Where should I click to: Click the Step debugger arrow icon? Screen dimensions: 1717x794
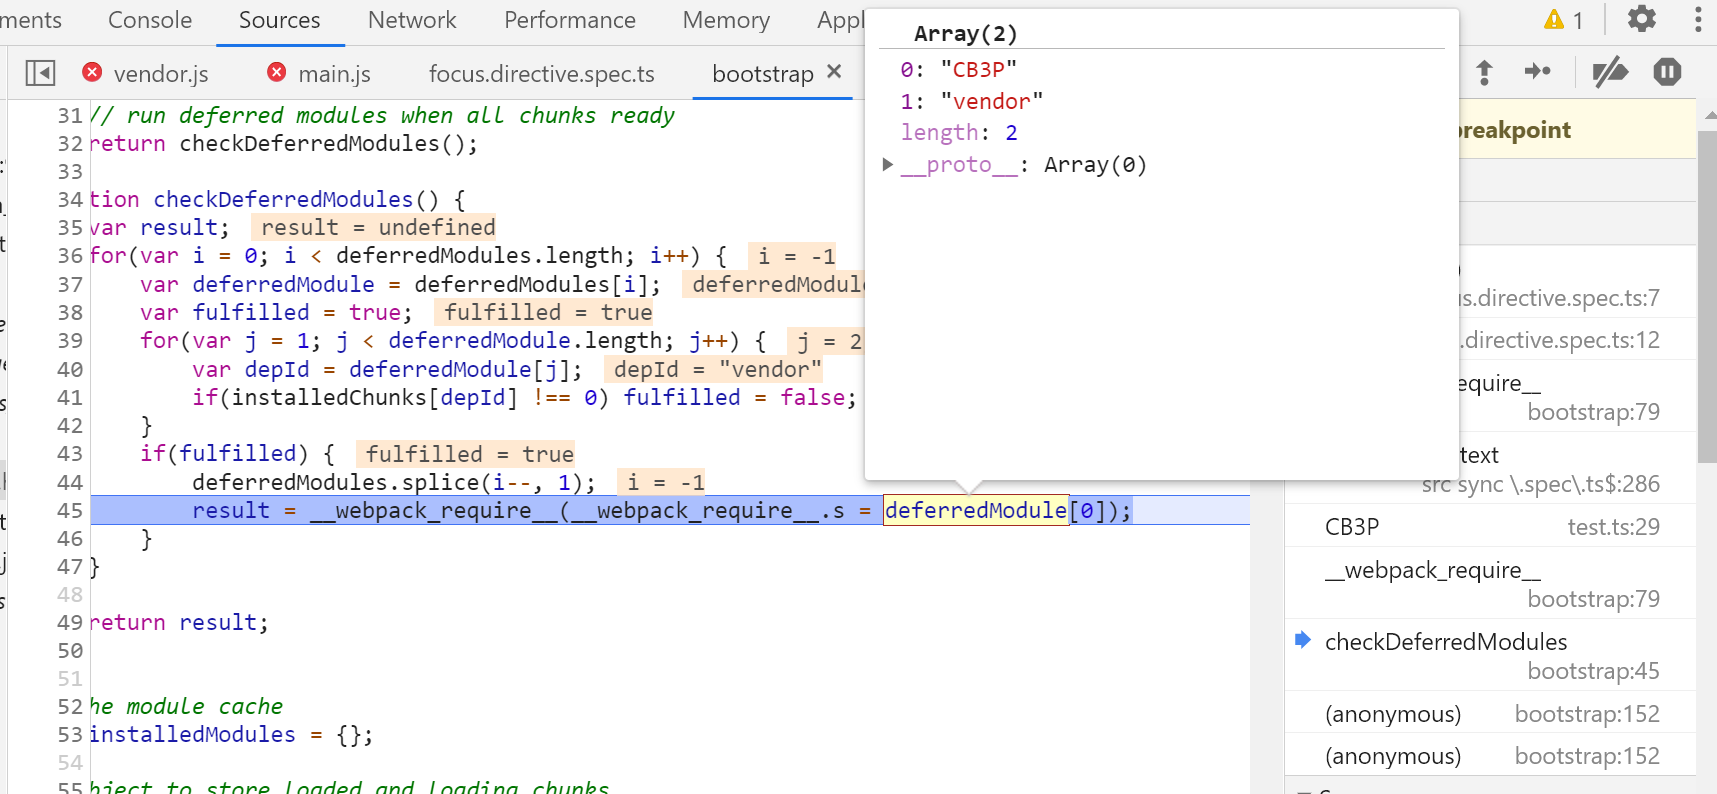click(x=1537, y=71)
